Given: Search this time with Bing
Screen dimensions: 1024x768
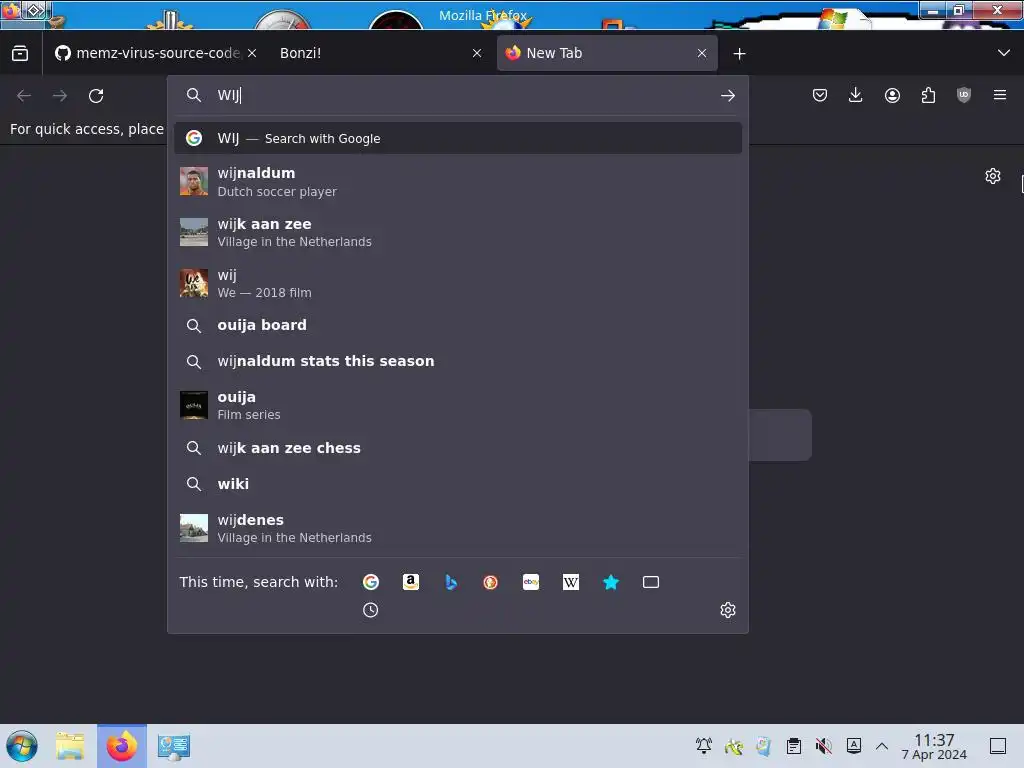Looking at the screenshot, I should [x=451, y=582].
